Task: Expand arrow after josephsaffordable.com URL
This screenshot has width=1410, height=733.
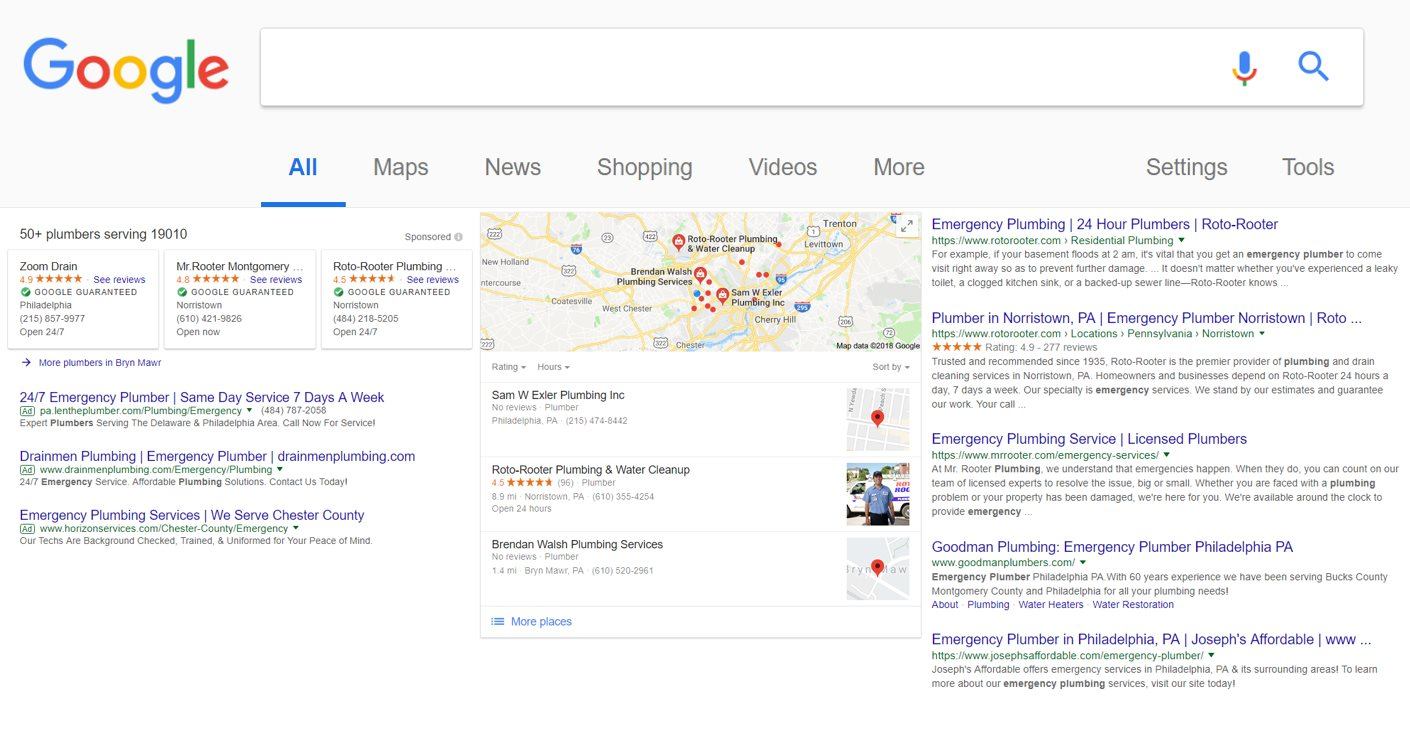Action: (1211, 655)
